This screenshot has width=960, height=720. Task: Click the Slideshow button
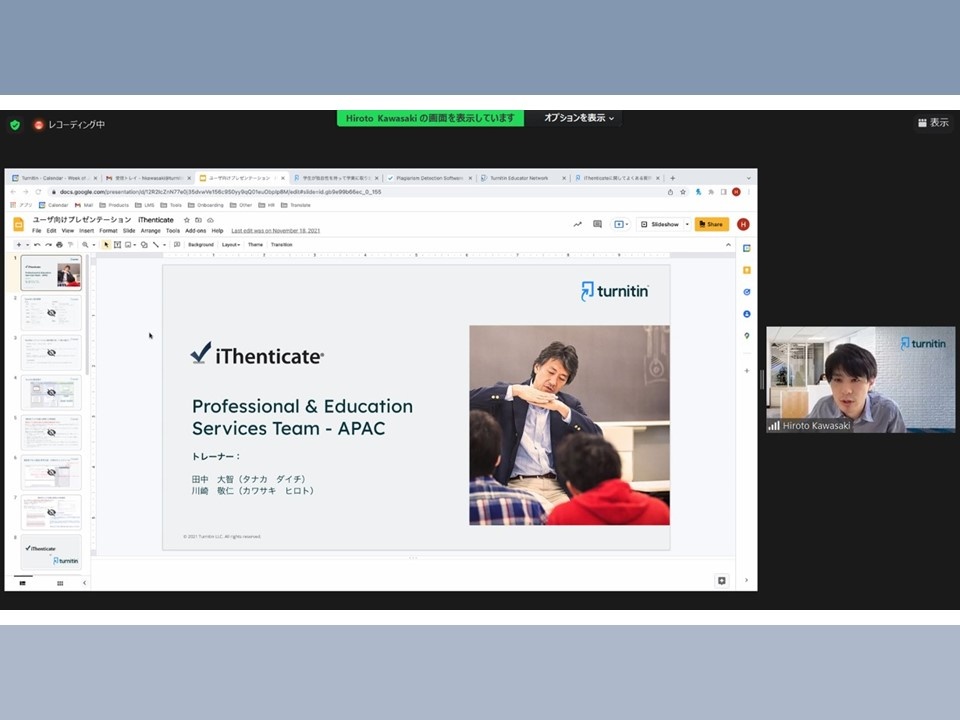pyautogui.click(x=660, y=225)
